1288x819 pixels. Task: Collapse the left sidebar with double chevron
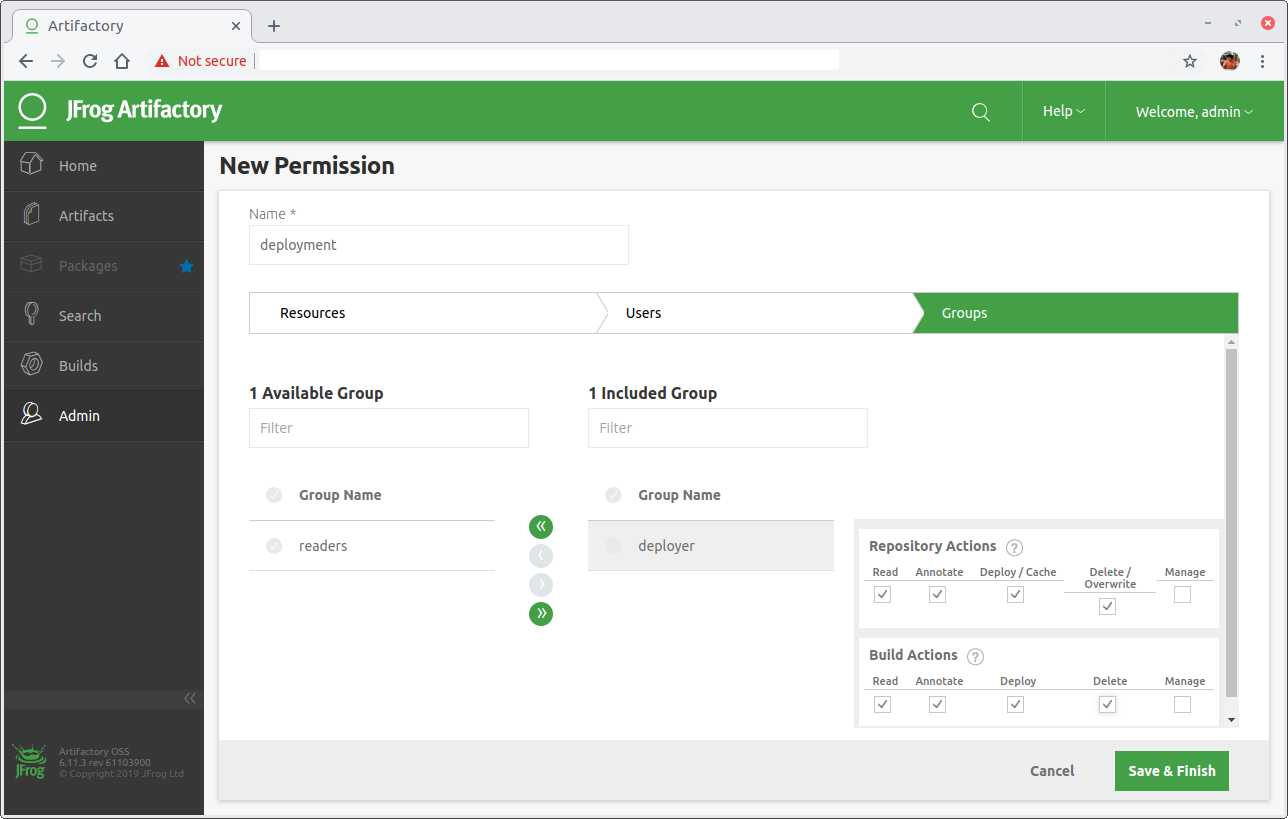point(190,698)
